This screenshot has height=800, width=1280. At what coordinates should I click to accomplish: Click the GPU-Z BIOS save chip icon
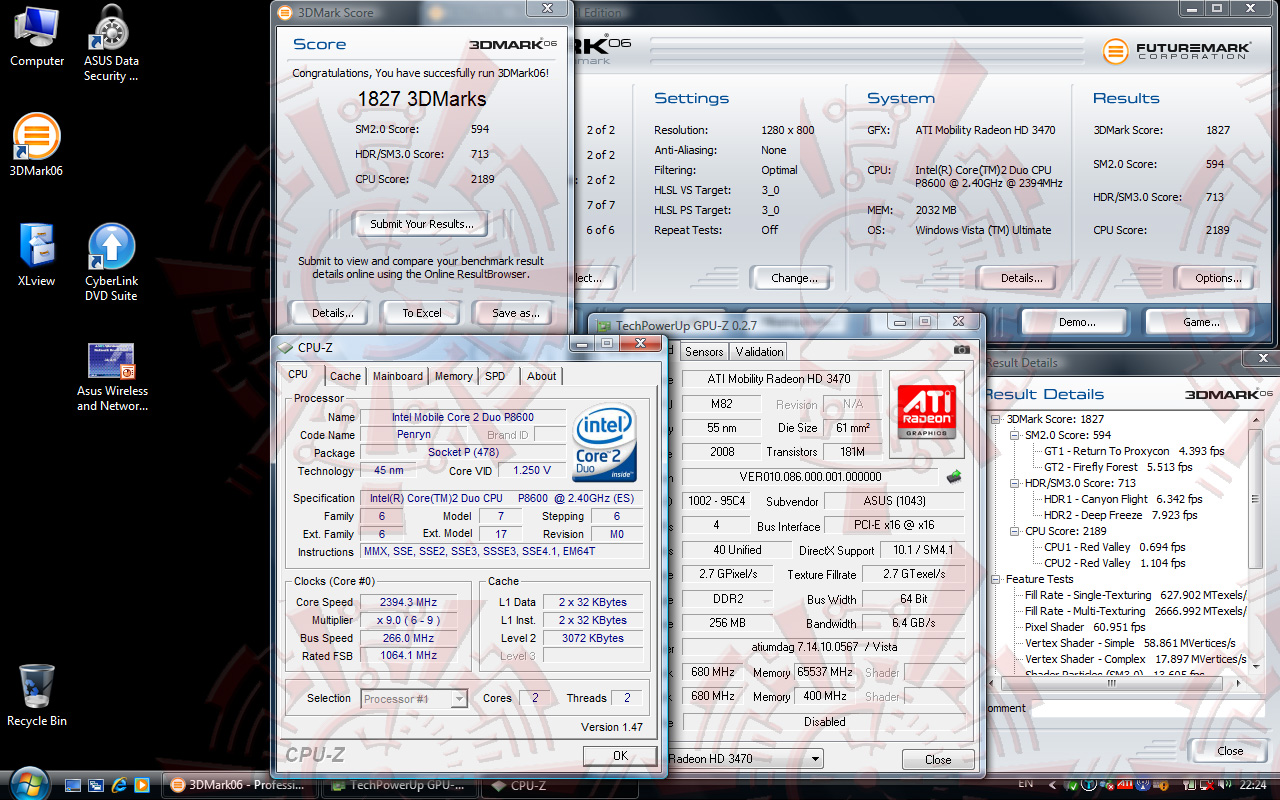click(953, 476)
